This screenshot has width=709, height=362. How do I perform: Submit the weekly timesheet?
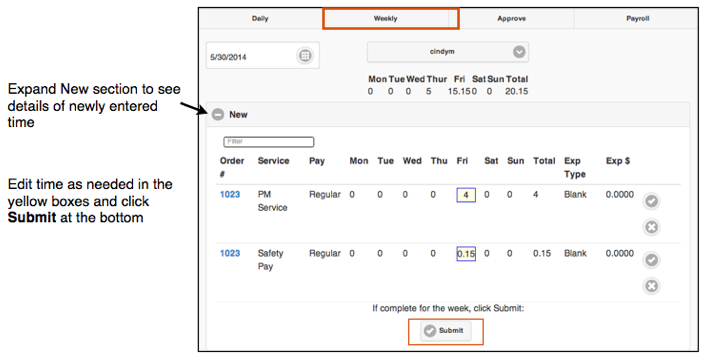[445, 331]
